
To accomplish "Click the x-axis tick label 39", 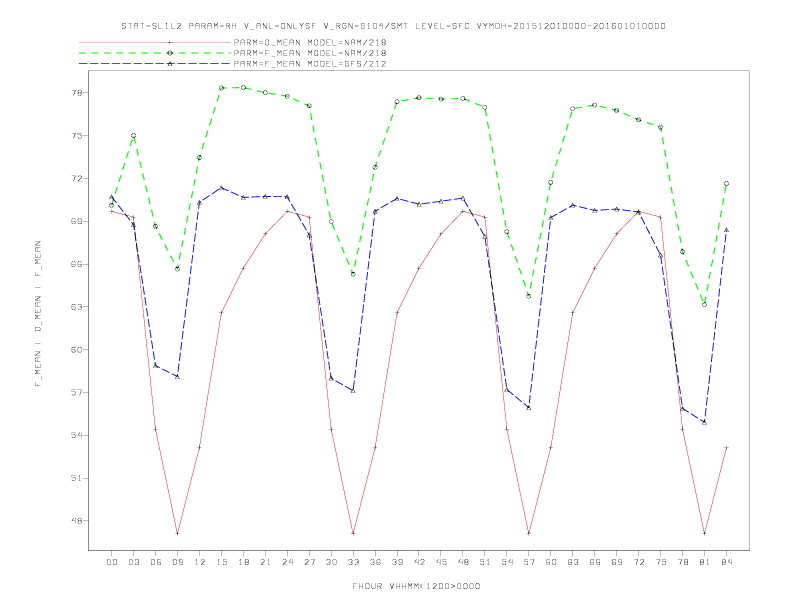I will coord(398,562).
